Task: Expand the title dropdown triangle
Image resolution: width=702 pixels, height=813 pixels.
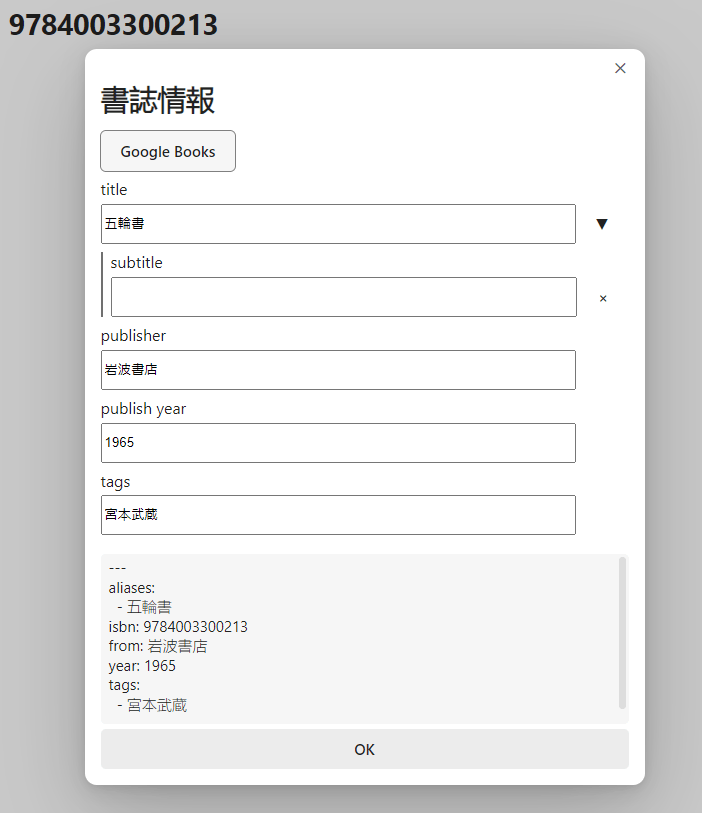Action: tap(601, 224)
